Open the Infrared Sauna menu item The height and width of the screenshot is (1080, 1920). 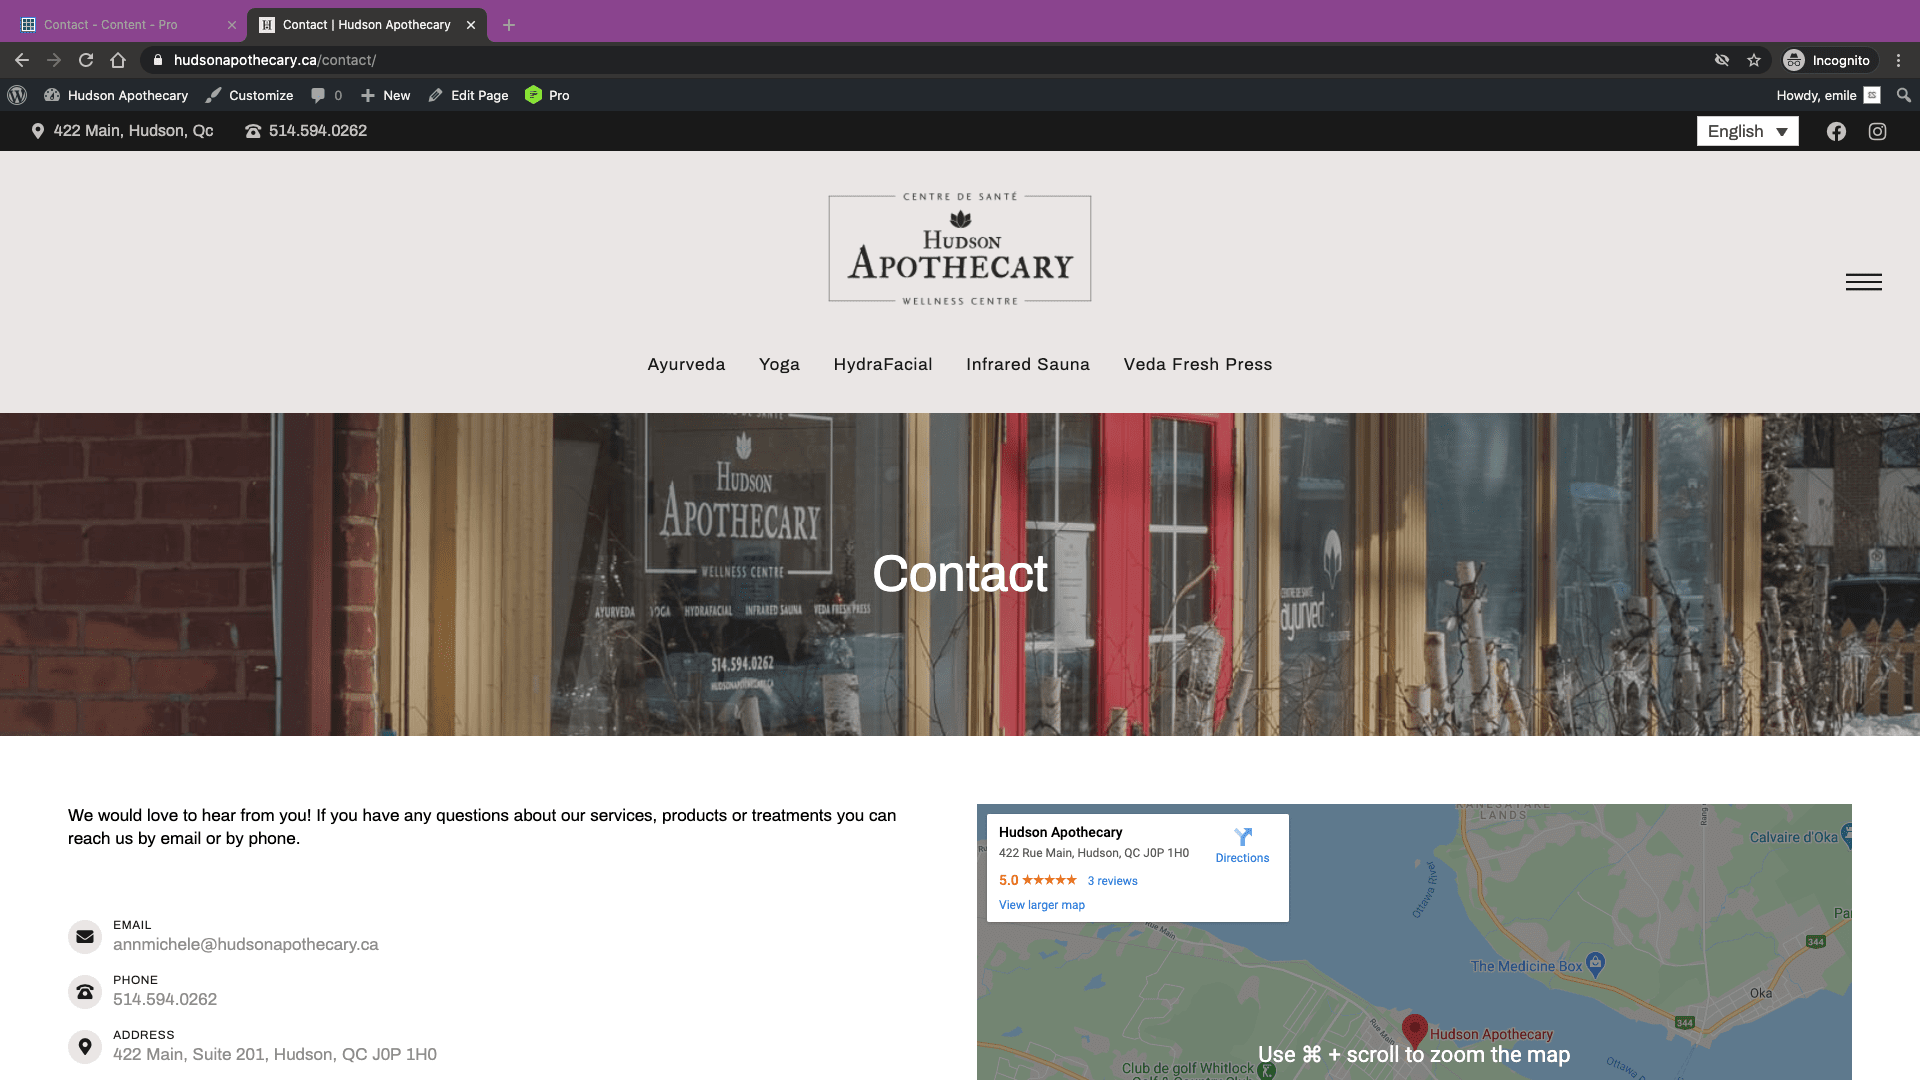point(1028,365)
